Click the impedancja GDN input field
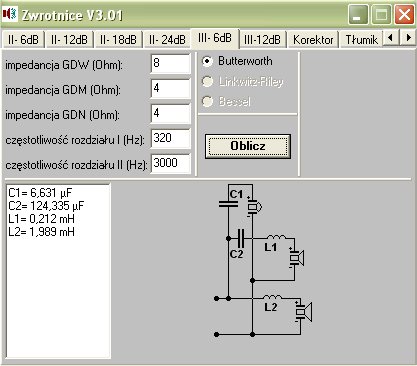This screenshot has height=366, width=417. tap(171, 114)
